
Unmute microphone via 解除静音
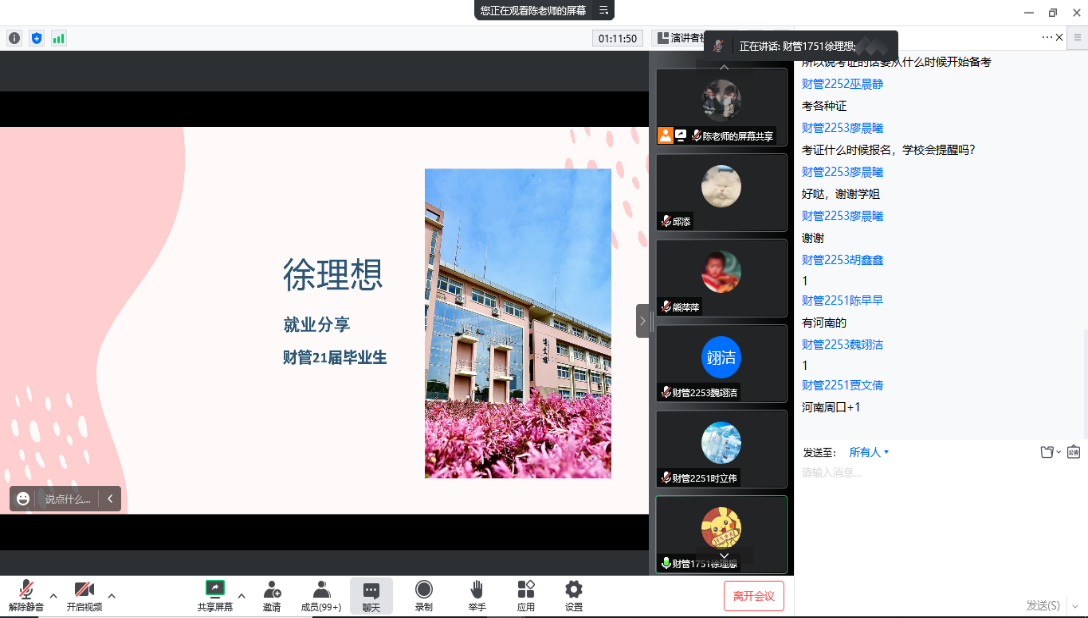[26, 595]
